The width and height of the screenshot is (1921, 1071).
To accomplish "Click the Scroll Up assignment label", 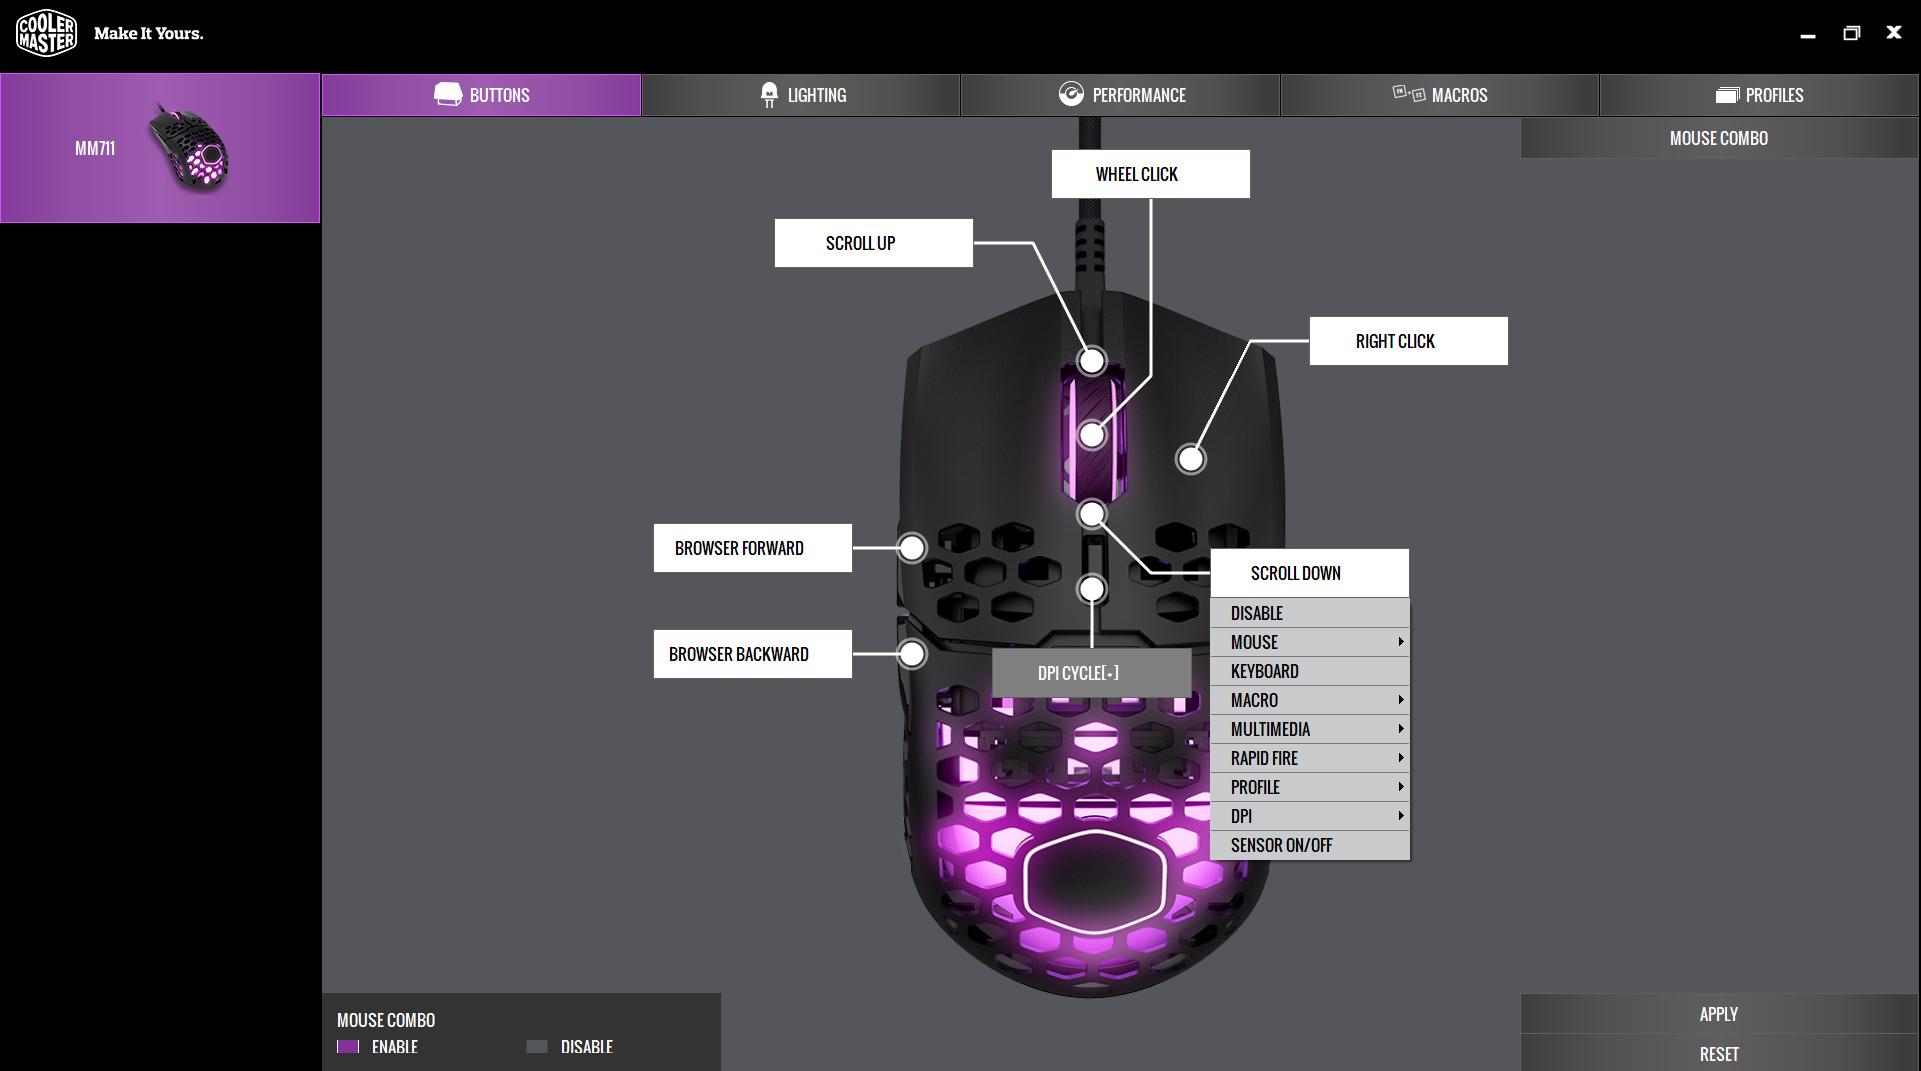I will click(874, 243).
